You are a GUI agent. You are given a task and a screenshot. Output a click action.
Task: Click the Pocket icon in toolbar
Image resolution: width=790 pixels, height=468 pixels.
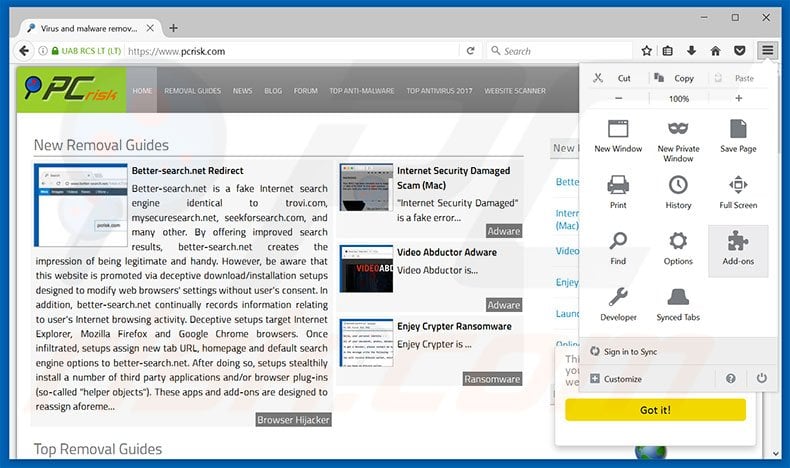click(739, 50)
